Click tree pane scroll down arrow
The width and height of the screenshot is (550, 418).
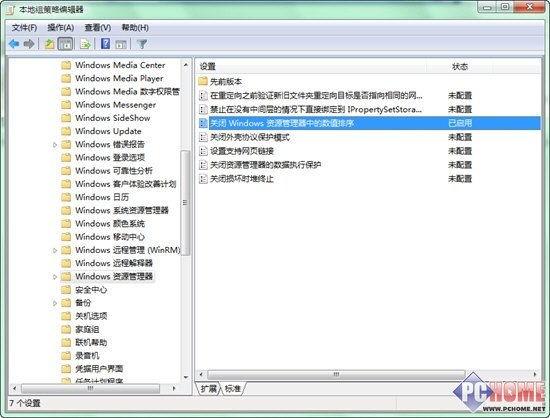pyautogui.click(x=186, y=377)
